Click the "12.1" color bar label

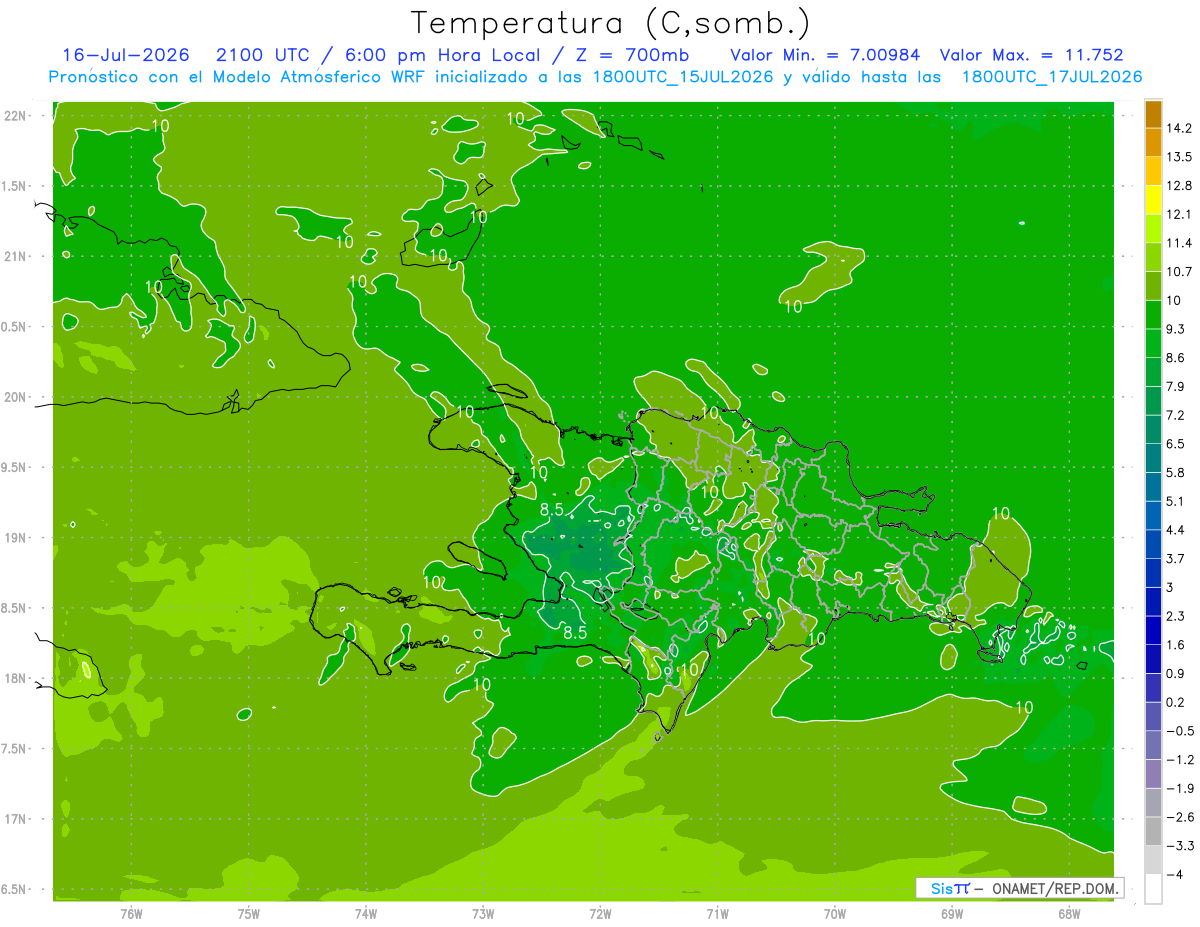(1179, 214)
